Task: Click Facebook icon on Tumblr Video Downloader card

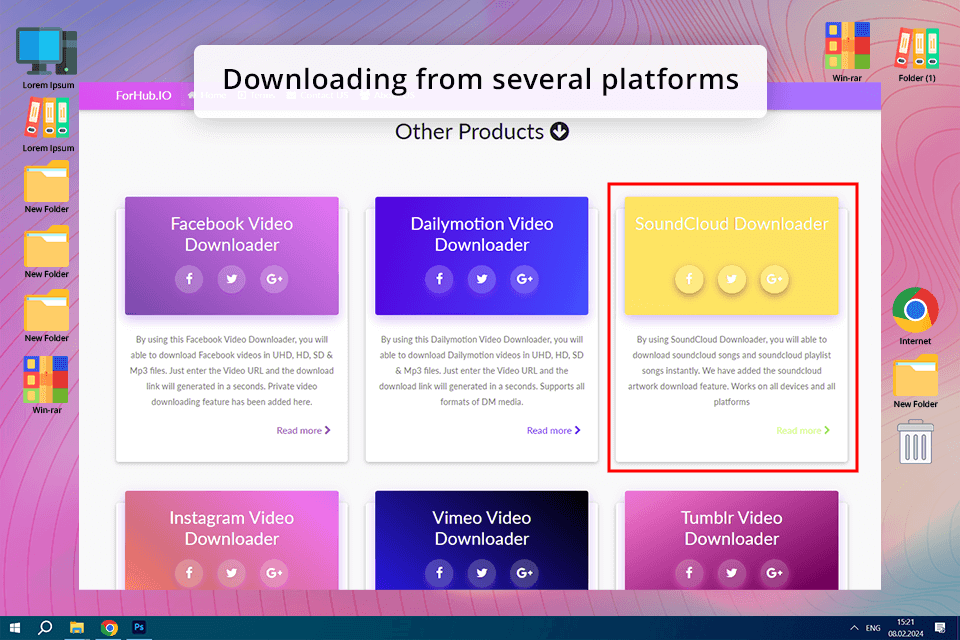Action: tap(689, 573)
